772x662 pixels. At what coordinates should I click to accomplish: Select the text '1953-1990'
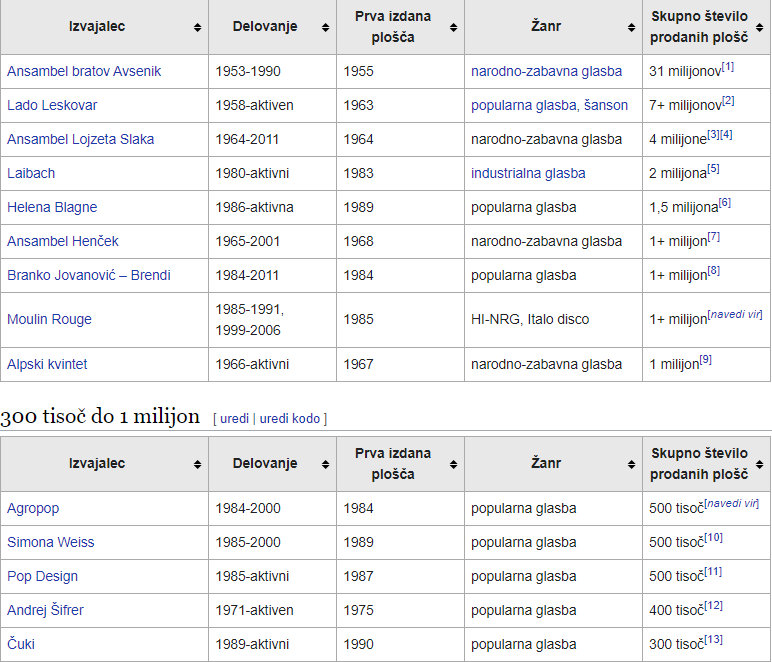(x=248, y=71)
